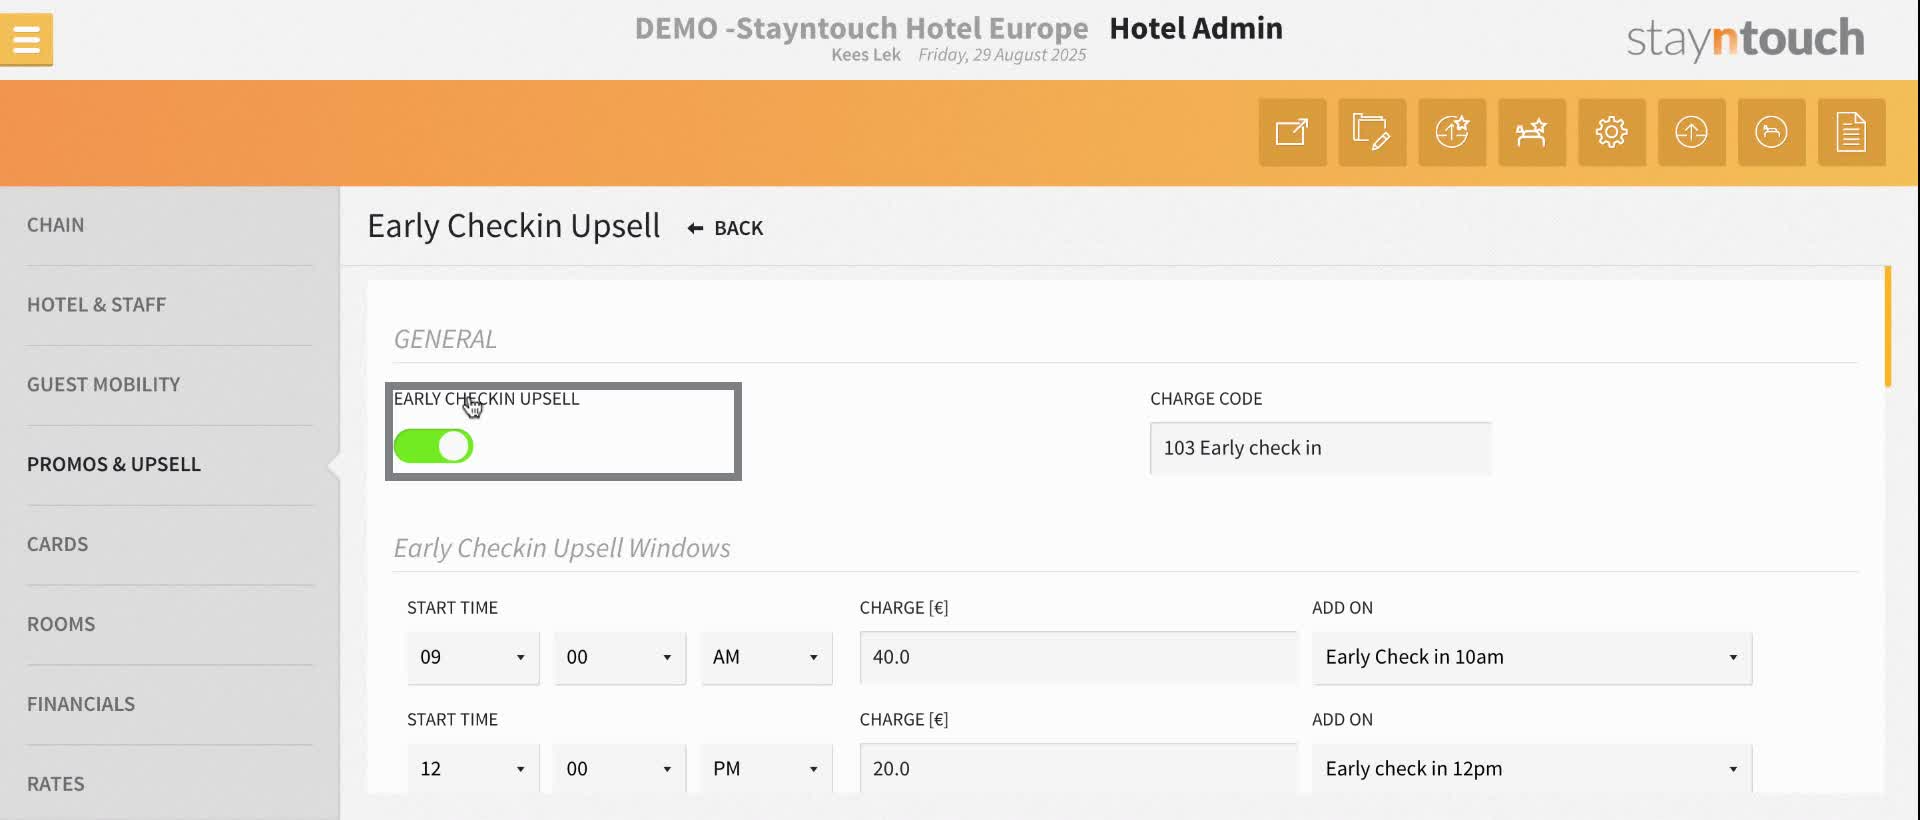Click the circled up-arrow shortcut icon
The width and height of the screenshot is (1920, 820).
1692,132
